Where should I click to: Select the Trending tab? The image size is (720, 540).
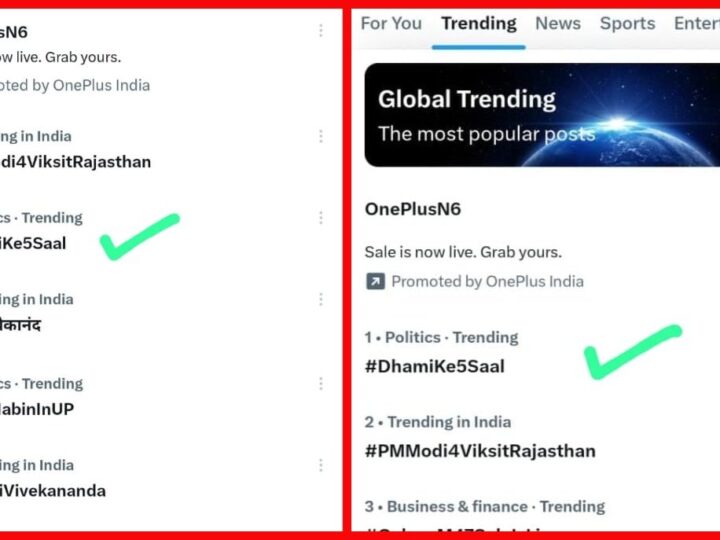click(x=479, y=23)
